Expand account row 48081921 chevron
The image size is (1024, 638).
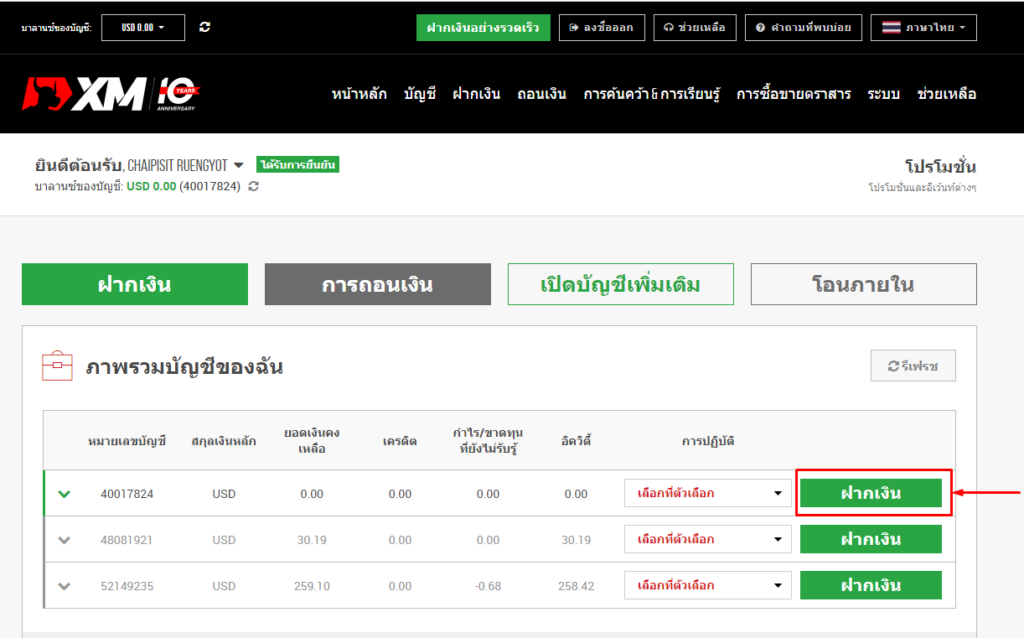[65, 540]
